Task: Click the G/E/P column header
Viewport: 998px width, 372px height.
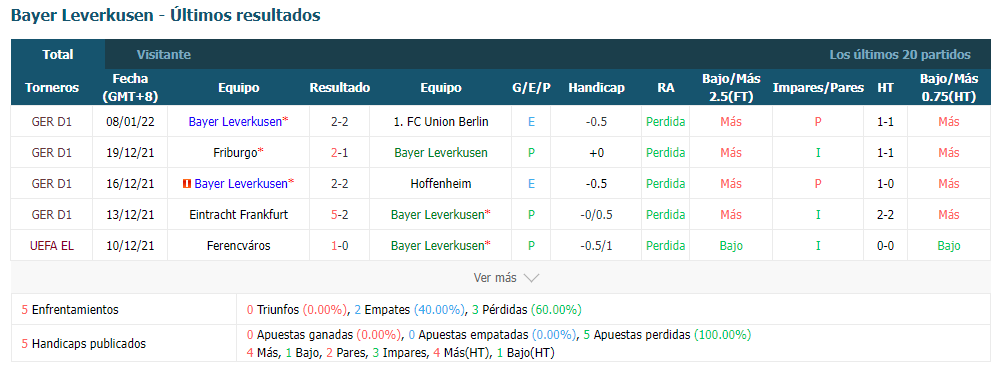Action: [531, 88]
